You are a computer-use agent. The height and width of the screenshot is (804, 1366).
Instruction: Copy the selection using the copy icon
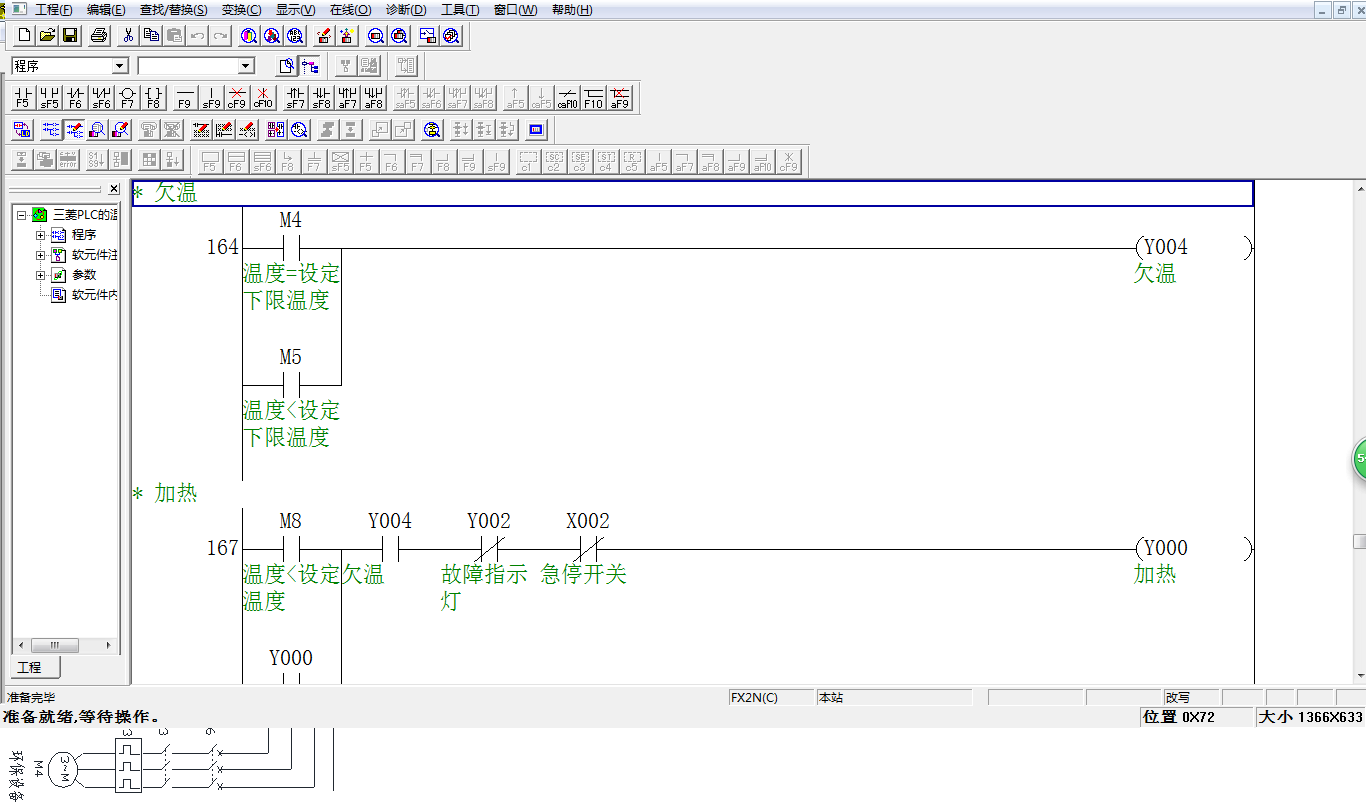tap(151, 36)
